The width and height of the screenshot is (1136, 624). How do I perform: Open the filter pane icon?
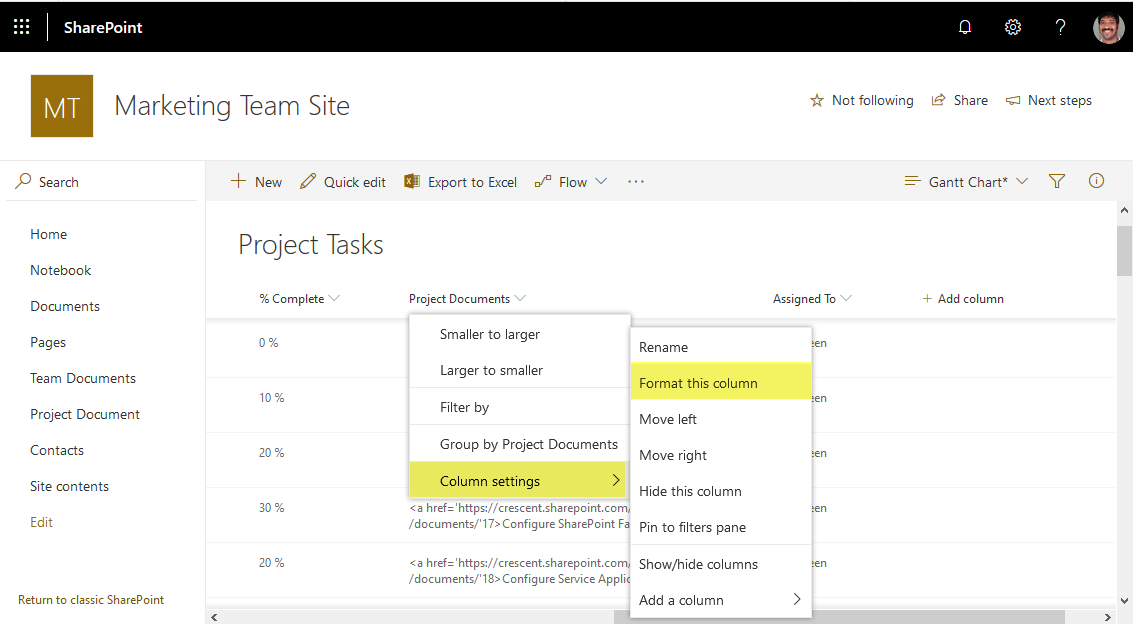[x=1056, y=180]
